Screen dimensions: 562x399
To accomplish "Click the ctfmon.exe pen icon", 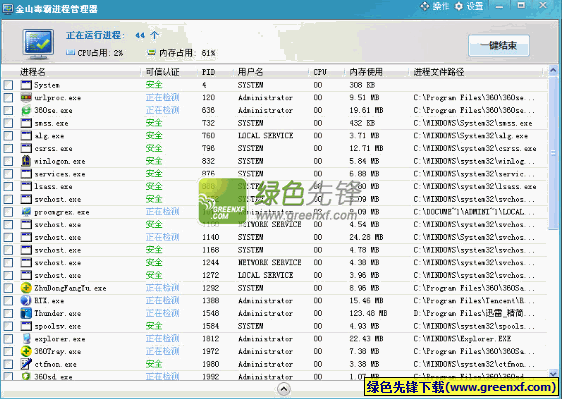I will click(x=26, y=364).
